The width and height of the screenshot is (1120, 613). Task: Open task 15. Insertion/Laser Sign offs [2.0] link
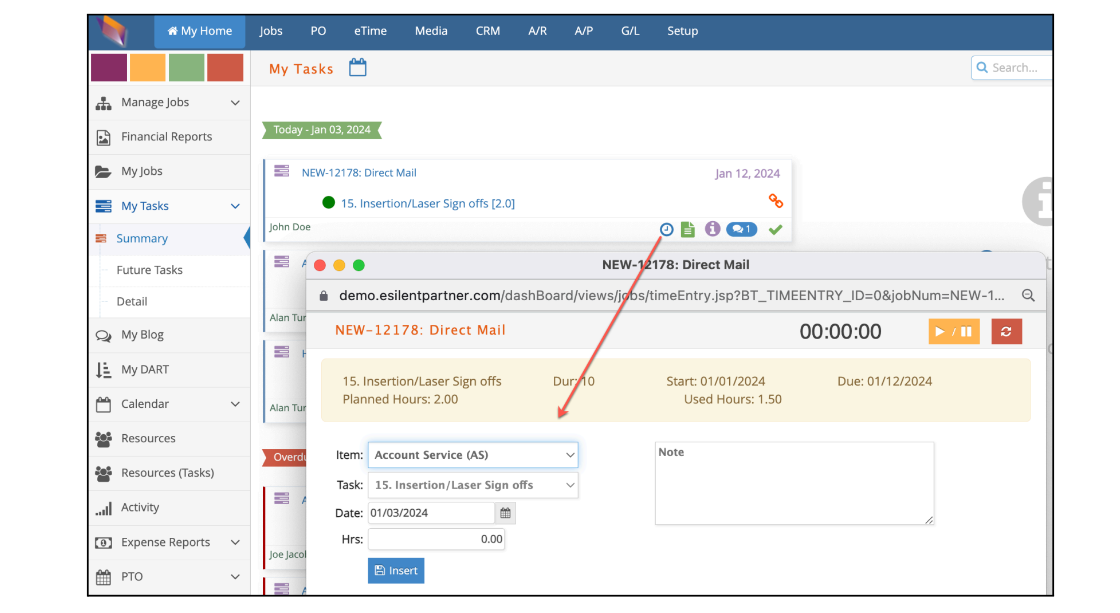click(428, 204)
